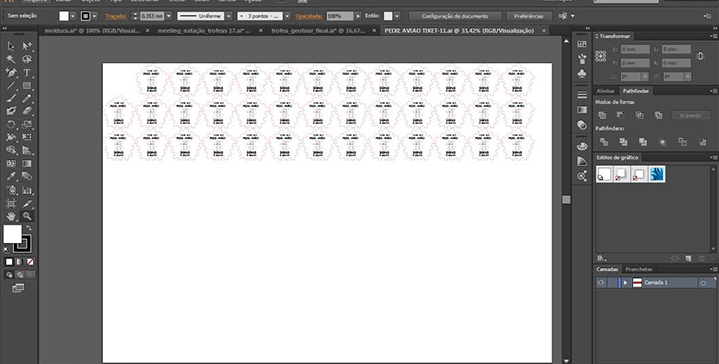Switch to trofeu_geotour_final.ai tab
The width and height of the screenshot is (719, 364).
click(x=318, y=31)
